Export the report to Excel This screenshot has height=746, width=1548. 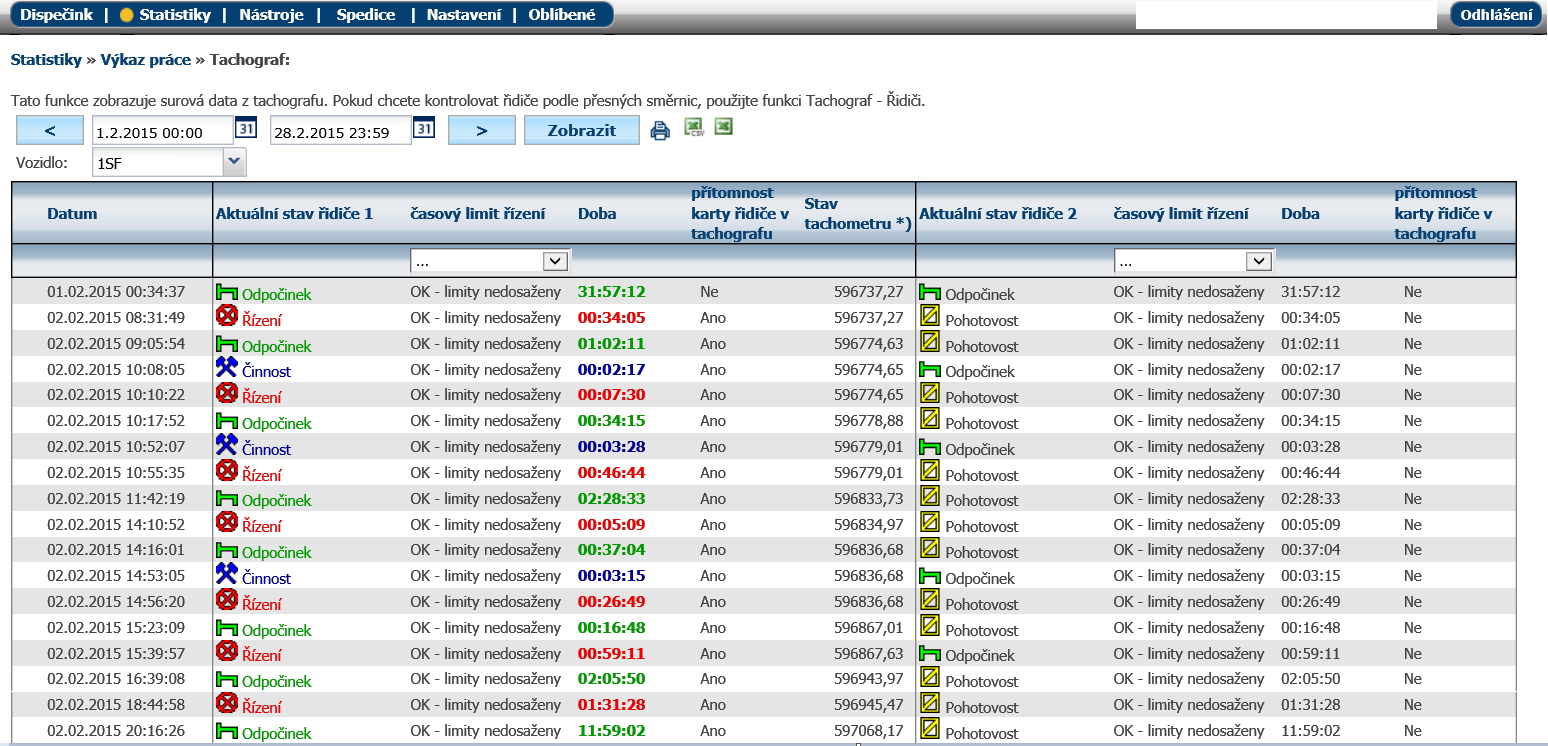point(724,127)
